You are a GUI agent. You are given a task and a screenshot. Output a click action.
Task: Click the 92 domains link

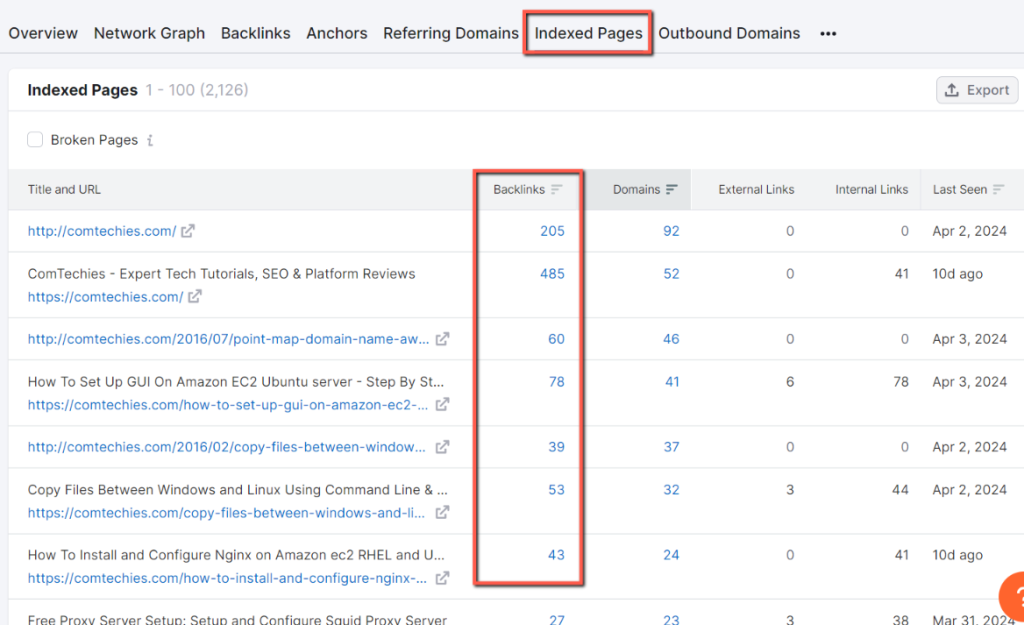670,231
